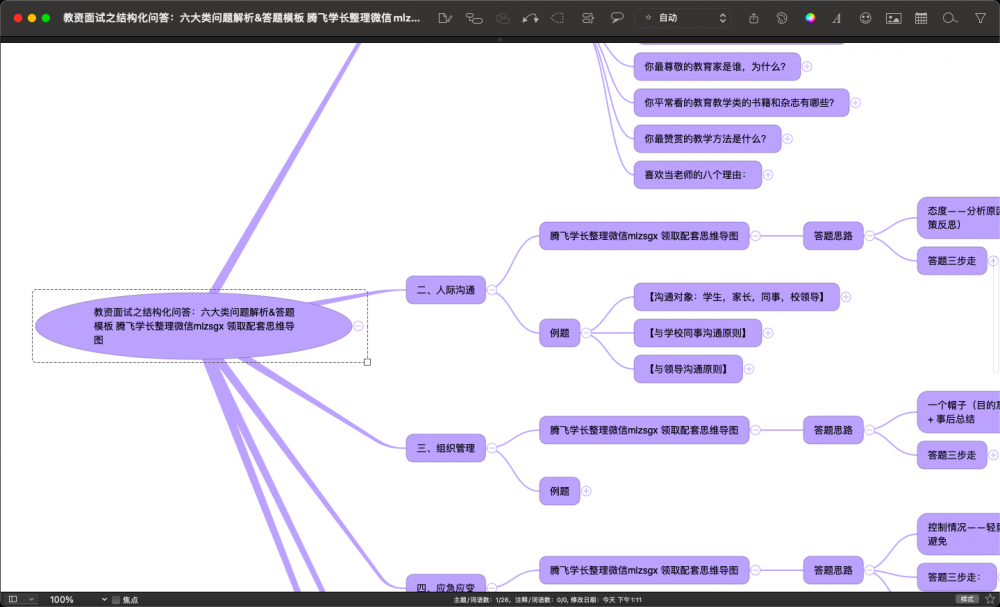Expand 例题 under 三、组织管理
The height and width of the screenshot is (607, 1000).
(586, 491)
